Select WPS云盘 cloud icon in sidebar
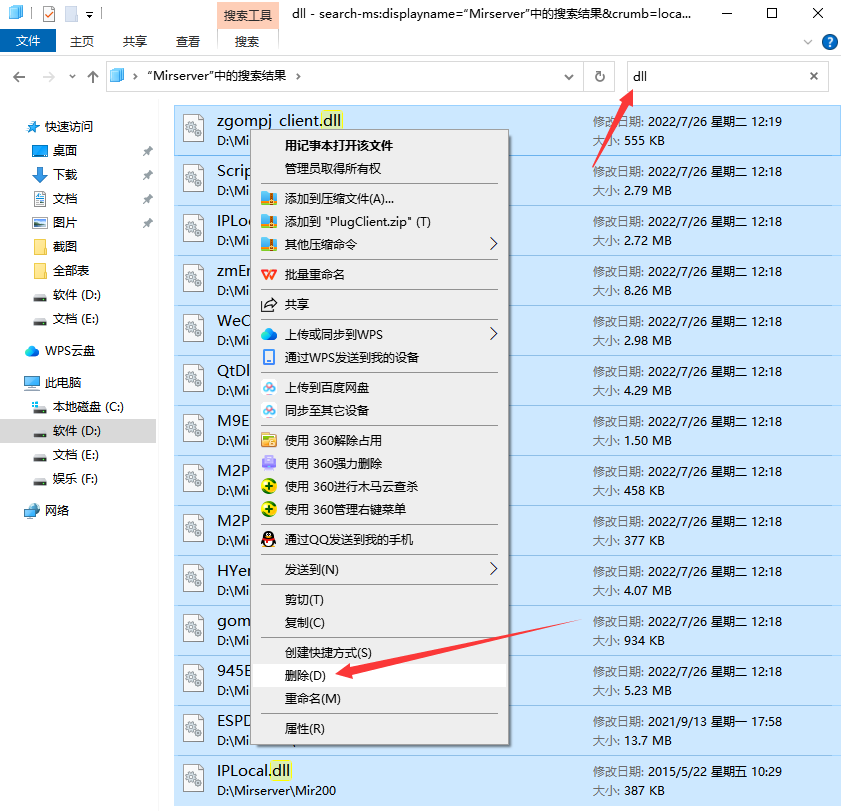 click(32, 351)
